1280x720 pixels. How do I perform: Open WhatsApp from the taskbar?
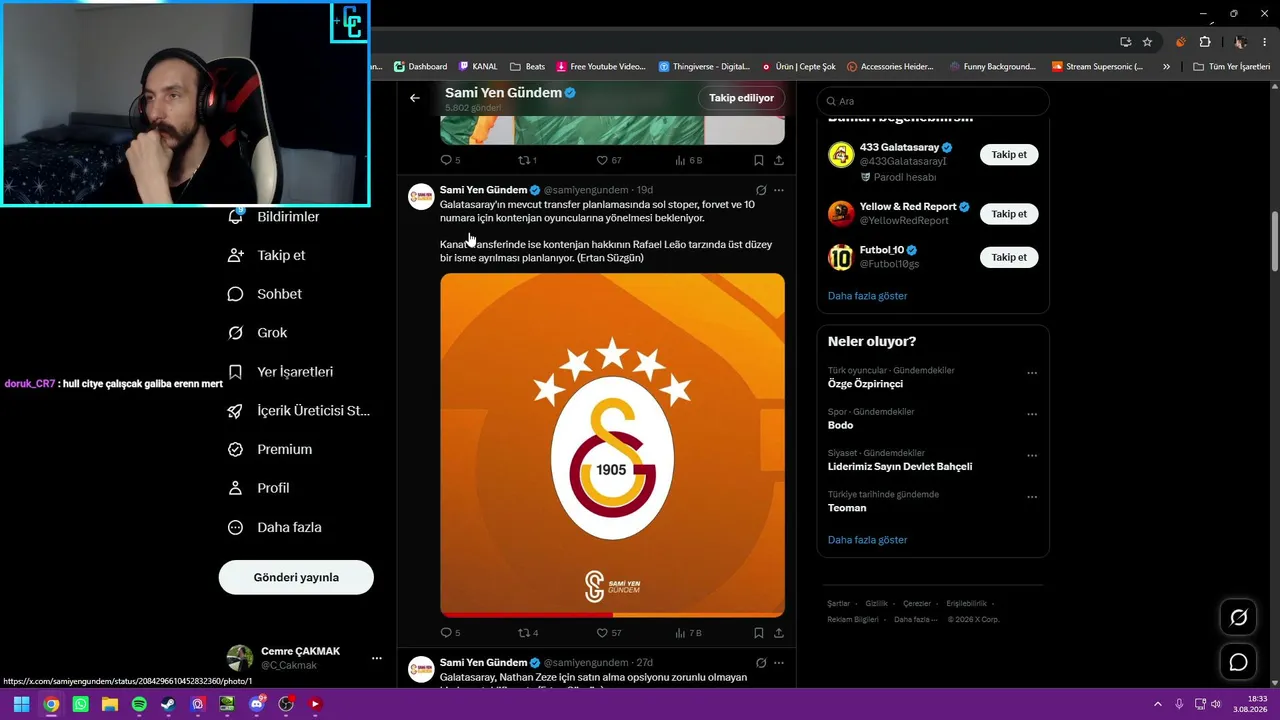point(80,704)
